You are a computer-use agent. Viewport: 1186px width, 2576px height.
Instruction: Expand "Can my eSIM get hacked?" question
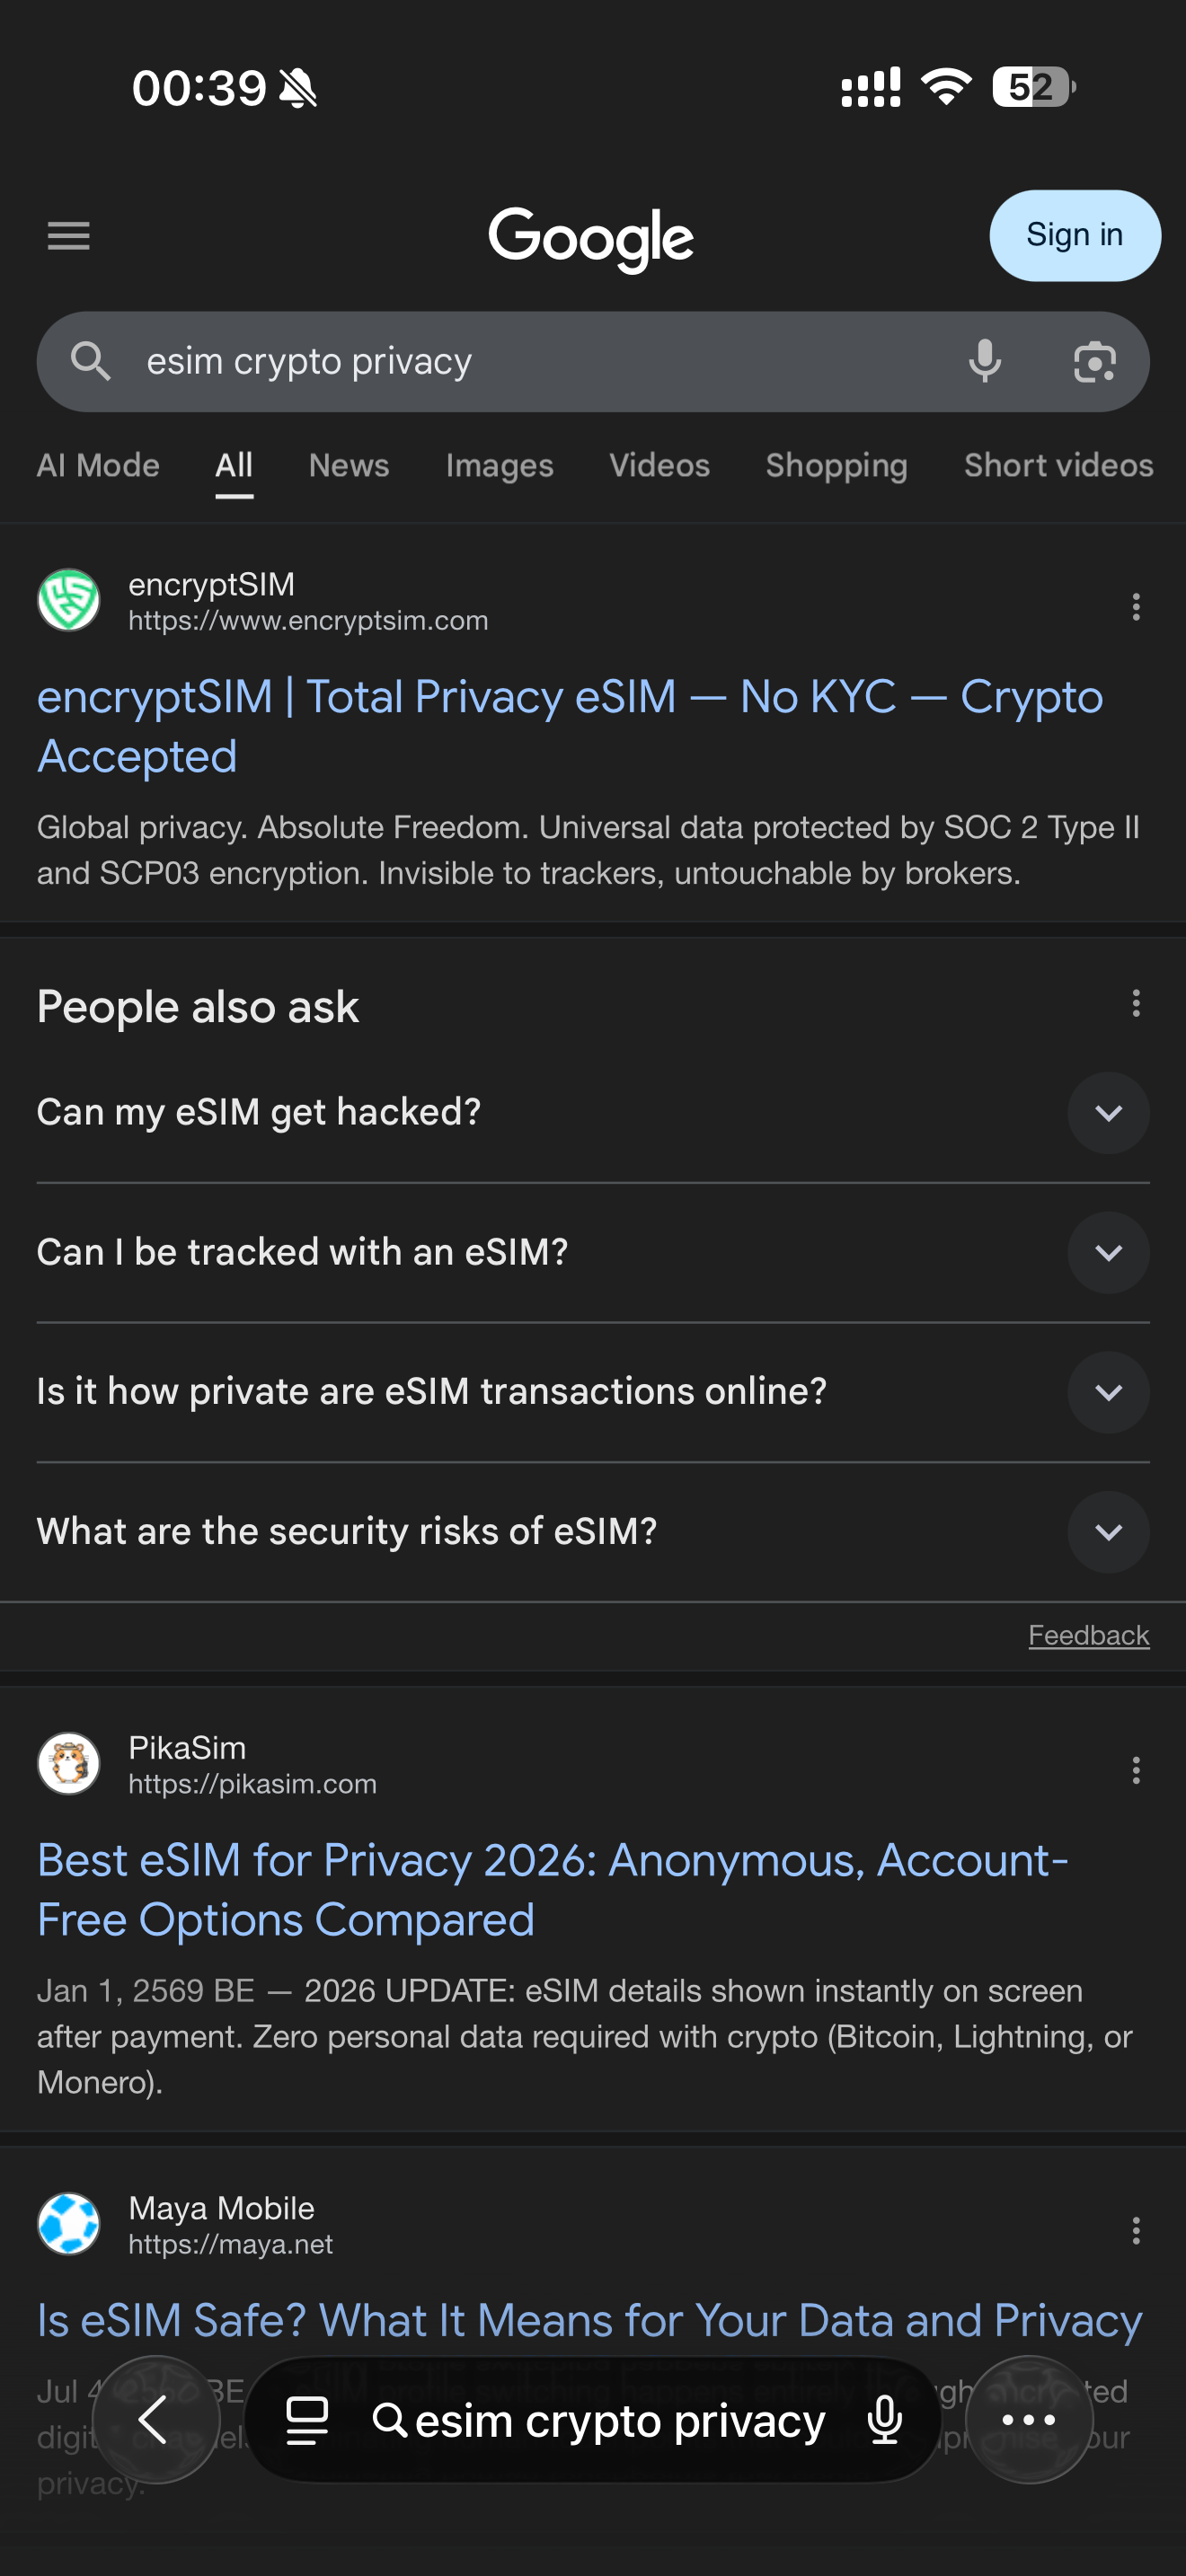pos(1108,1113)
